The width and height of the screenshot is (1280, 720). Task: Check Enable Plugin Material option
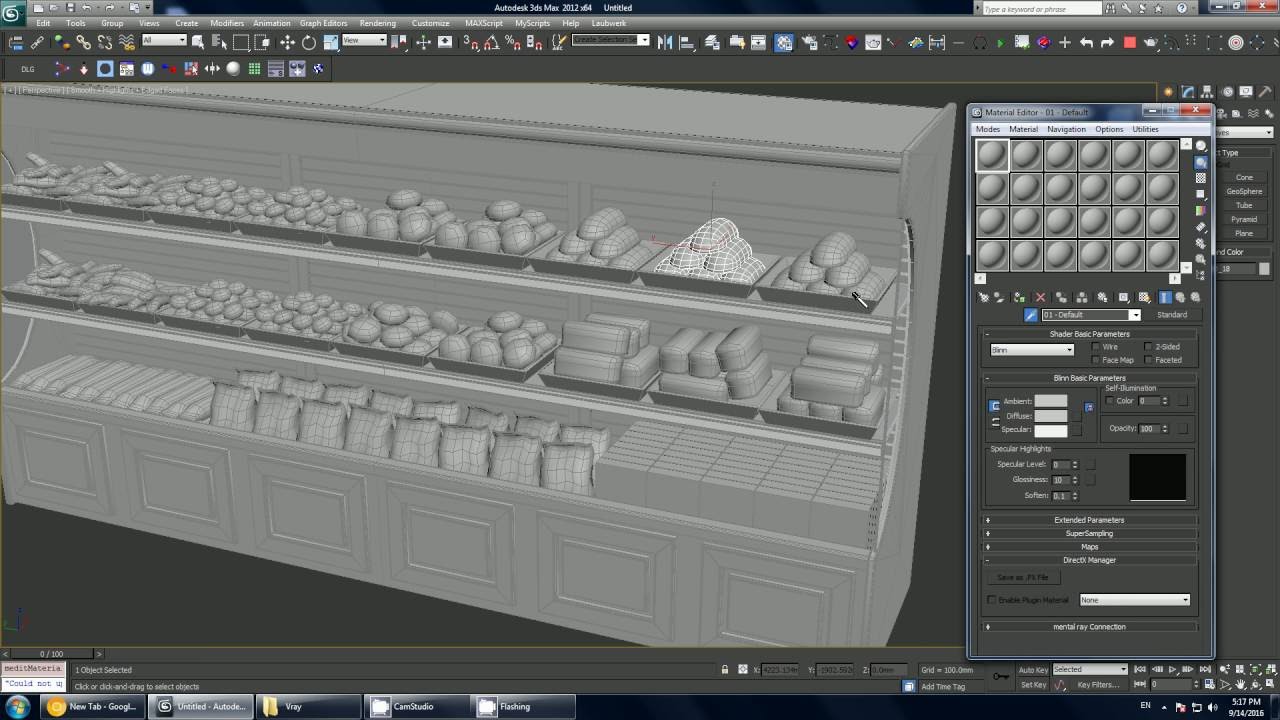[992, 600]
